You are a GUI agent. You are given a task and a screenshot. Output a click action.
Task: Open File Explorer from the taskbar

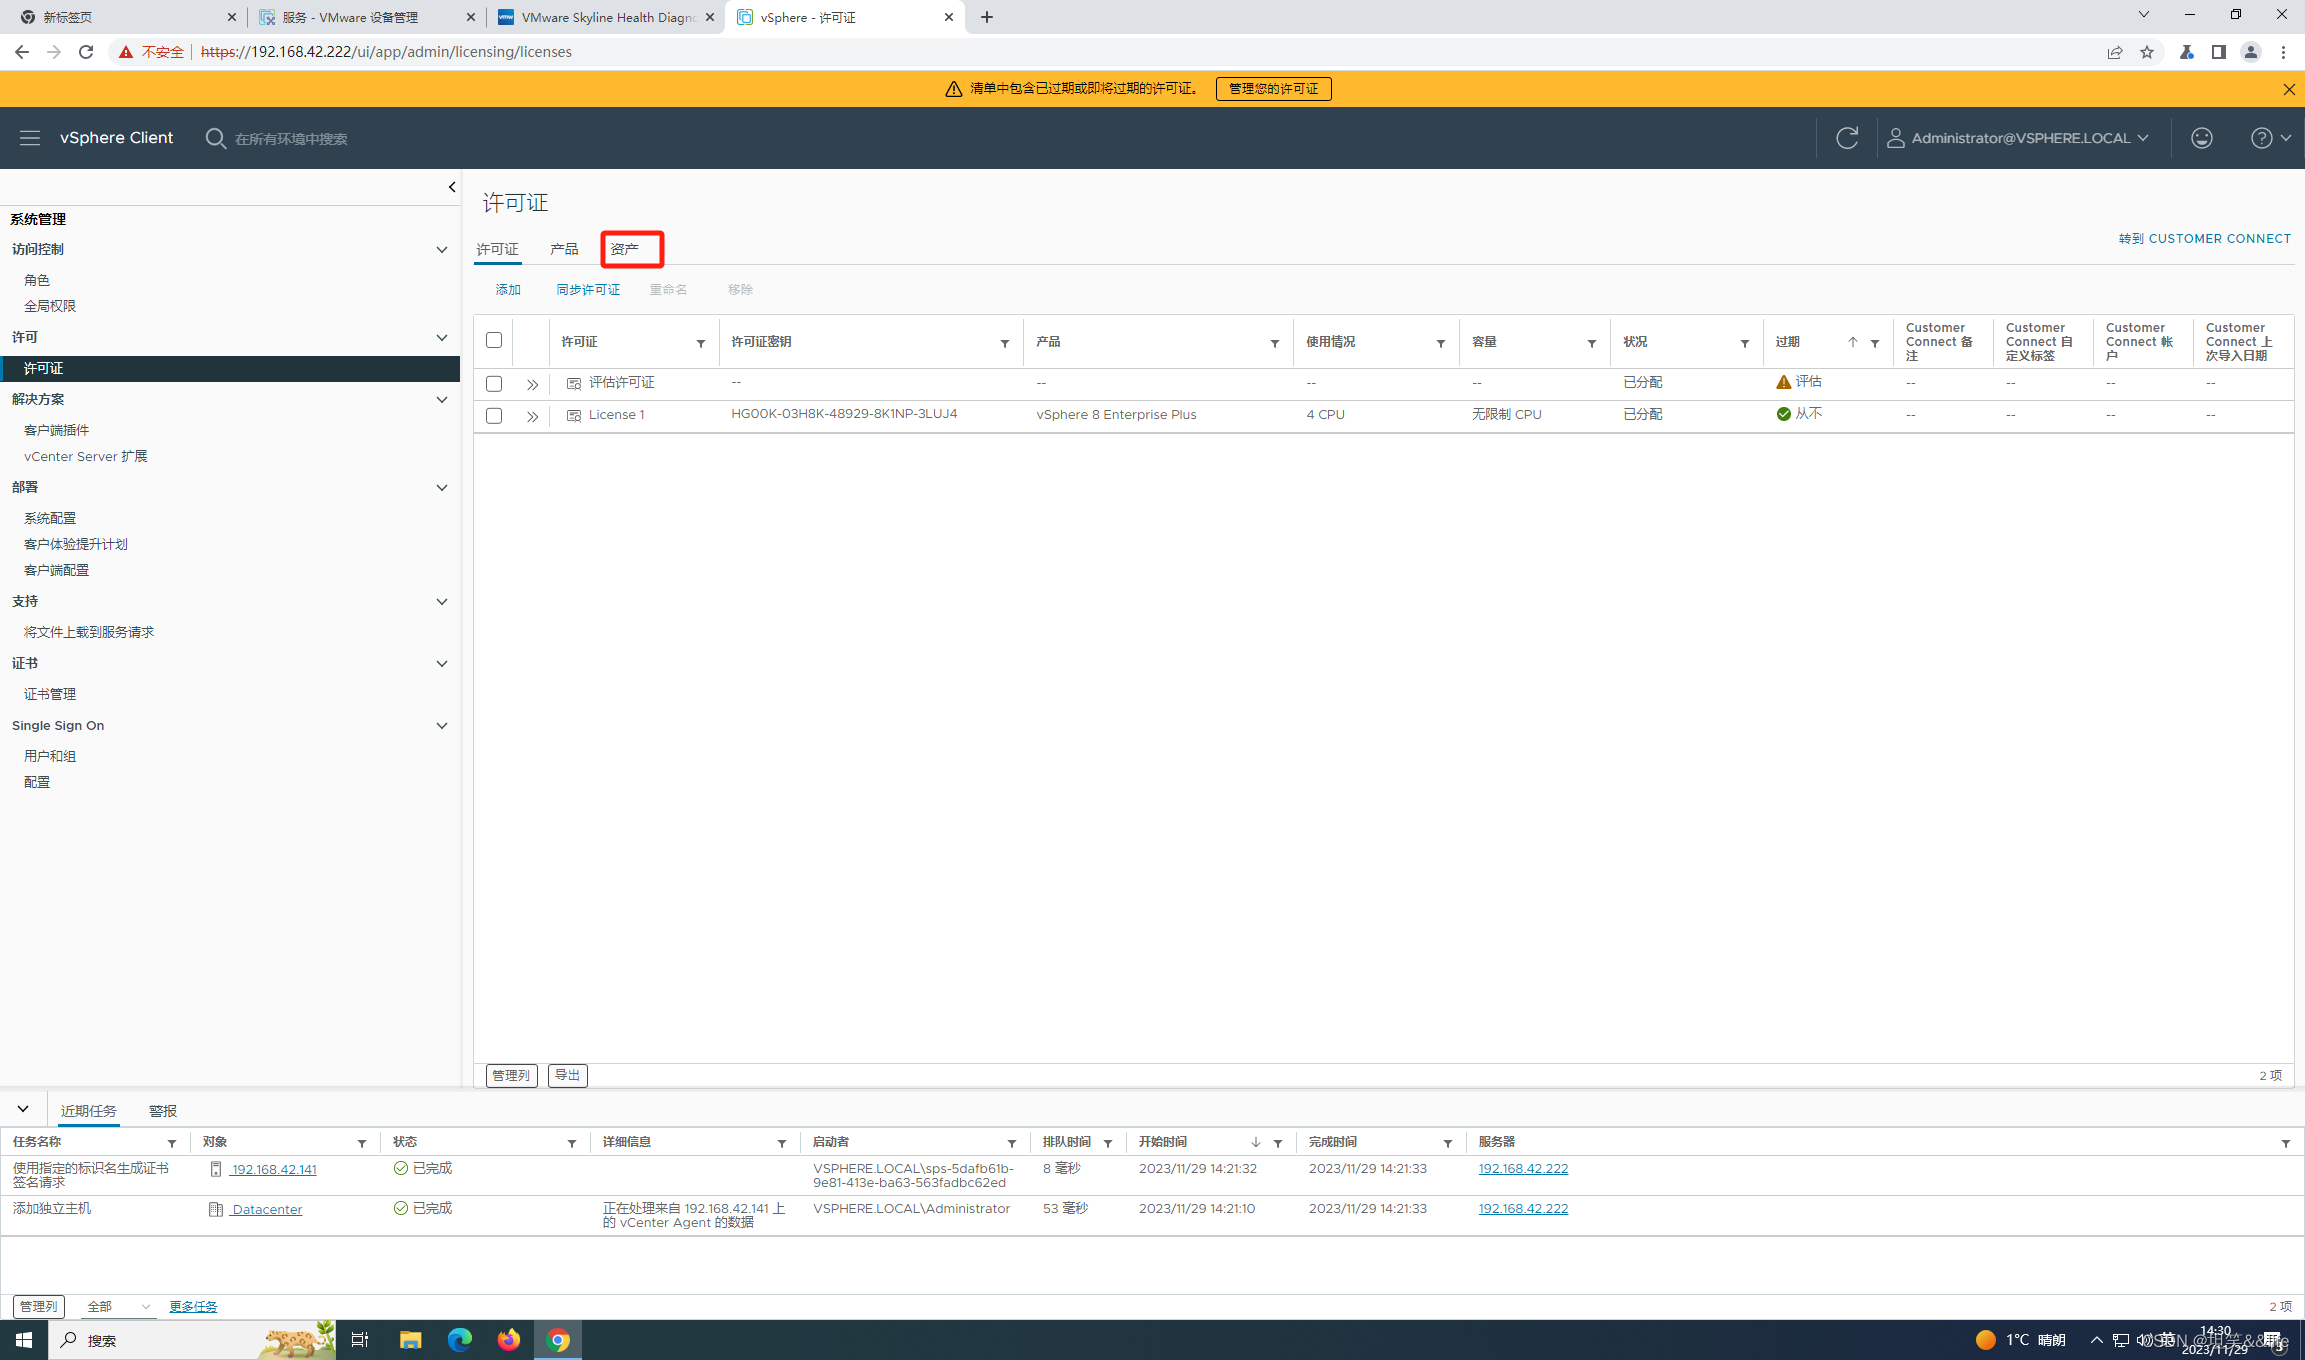pos(410,1340)
